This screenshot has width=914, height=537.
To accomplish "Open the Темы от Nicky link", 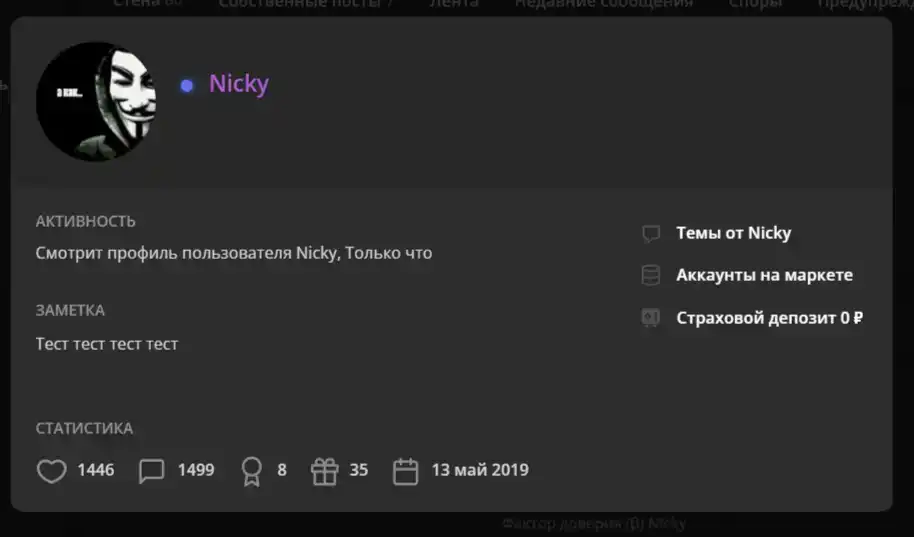I will pyautogui.click(x=733, y=233).
